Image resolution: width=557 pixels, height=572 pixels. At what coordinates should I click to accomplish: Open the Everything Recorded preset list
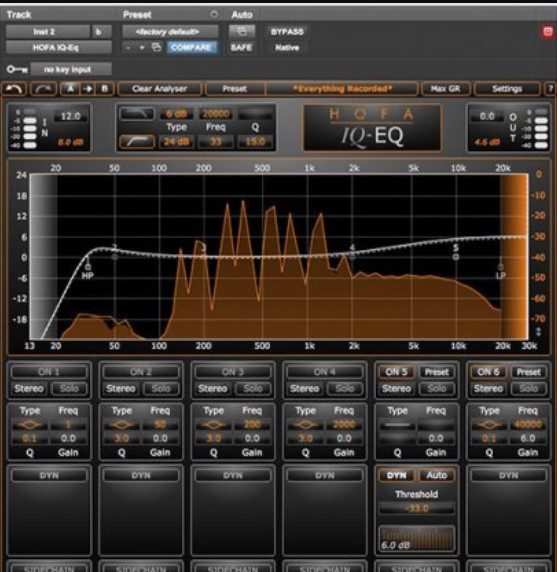pos(342,89)
